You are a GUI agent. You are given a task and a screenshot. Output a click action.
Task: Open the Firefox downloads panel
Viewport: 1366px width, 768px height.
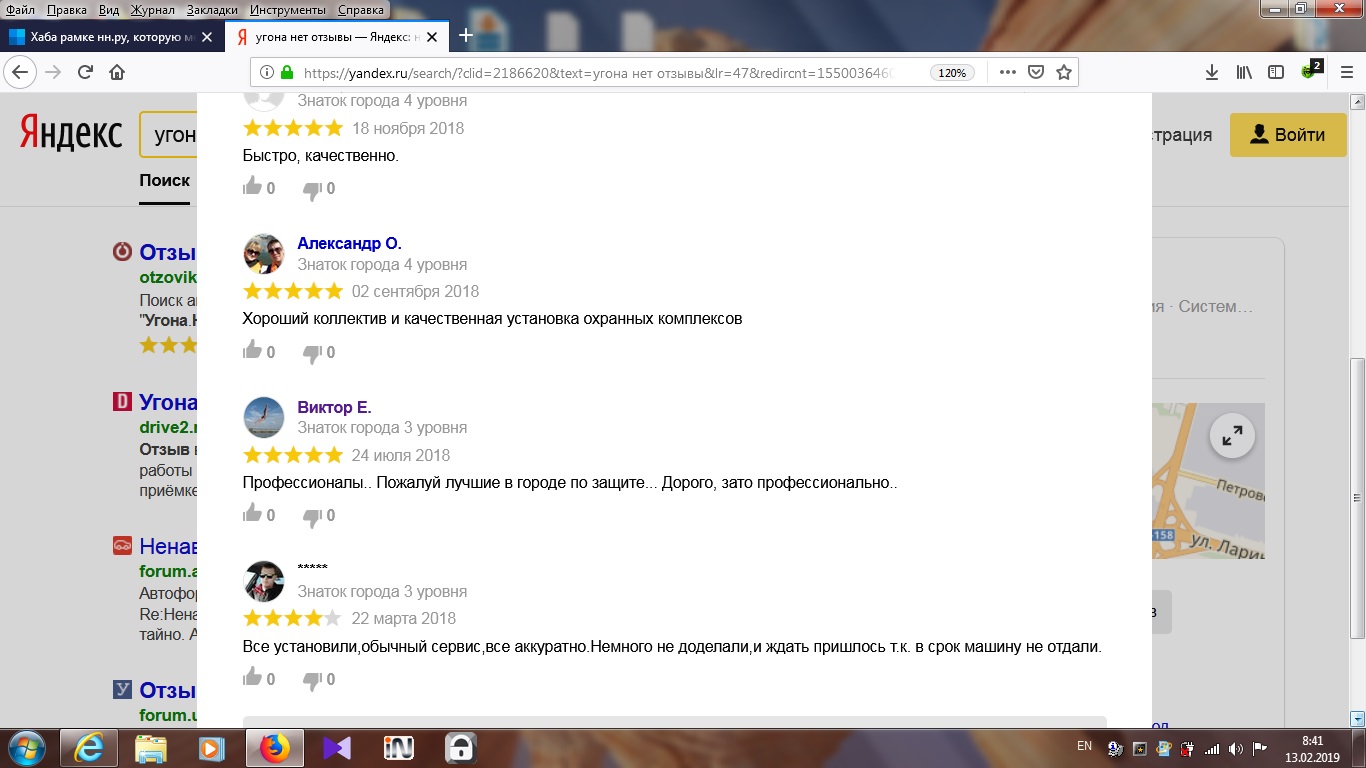1212,72
